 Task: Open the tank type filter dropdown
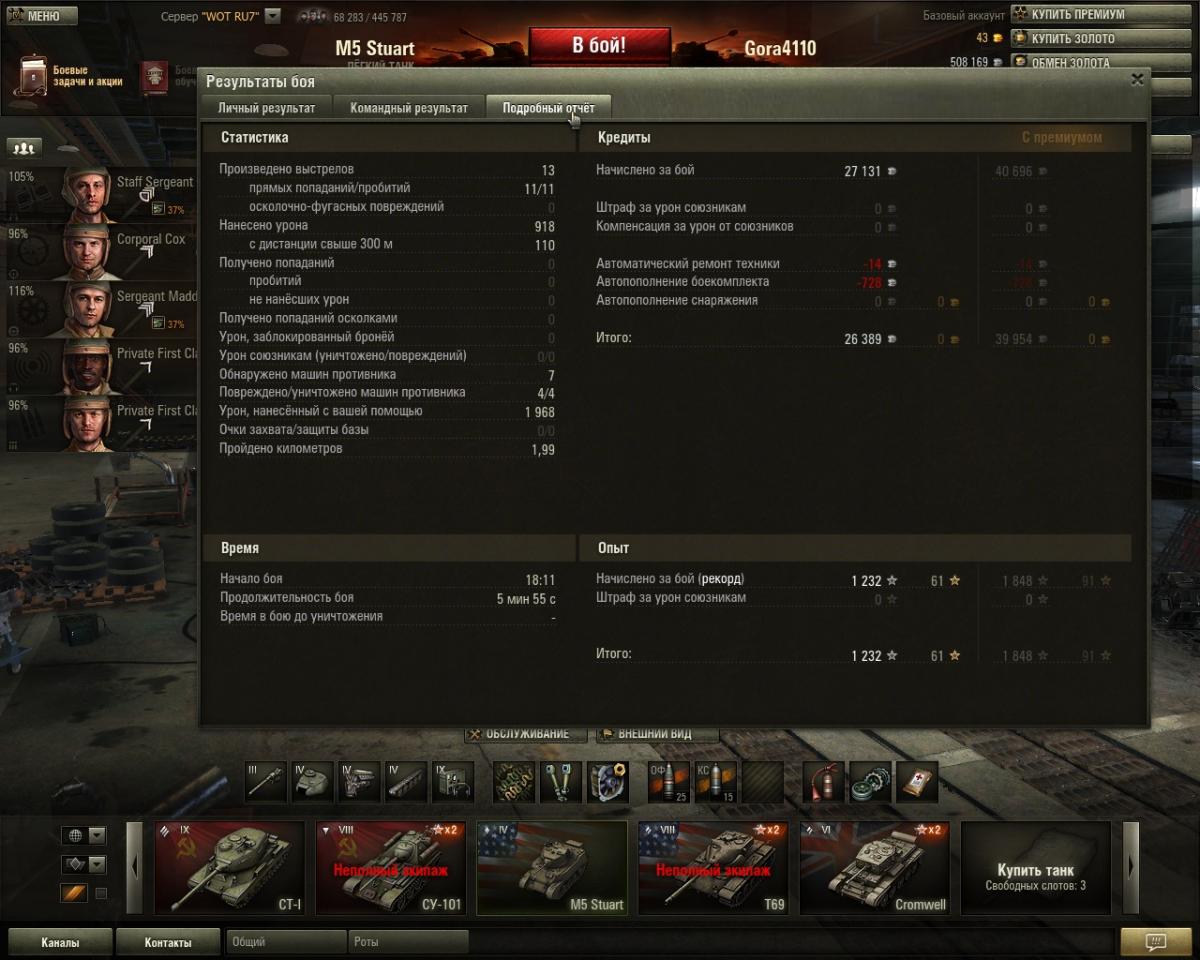[x=97, y=864]
